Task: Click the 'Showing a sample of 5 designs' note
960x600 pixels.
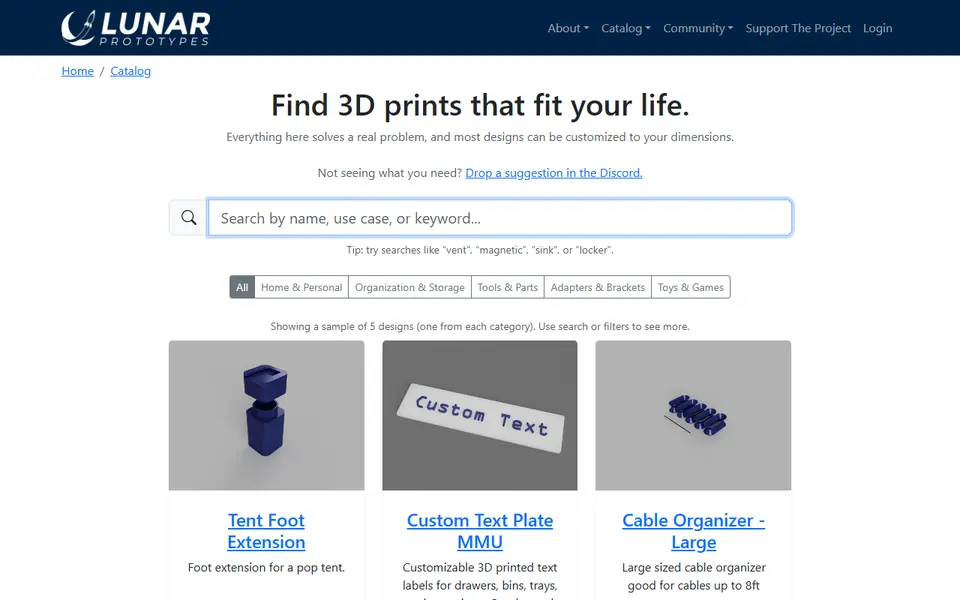Action: click(480, 326)
